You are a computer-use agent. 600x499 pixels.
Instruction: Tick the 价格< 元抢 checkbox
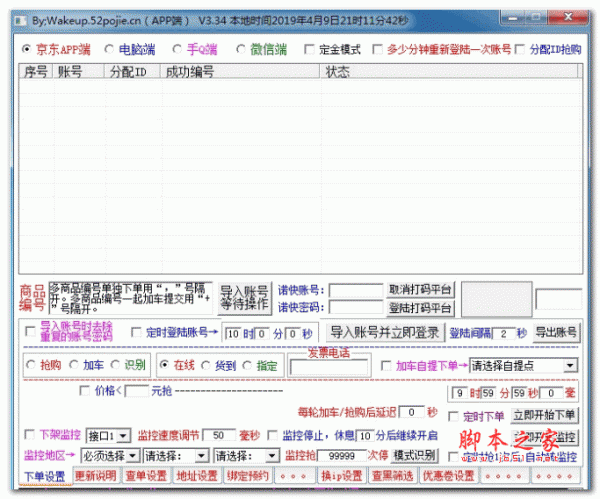coord(84,390)
